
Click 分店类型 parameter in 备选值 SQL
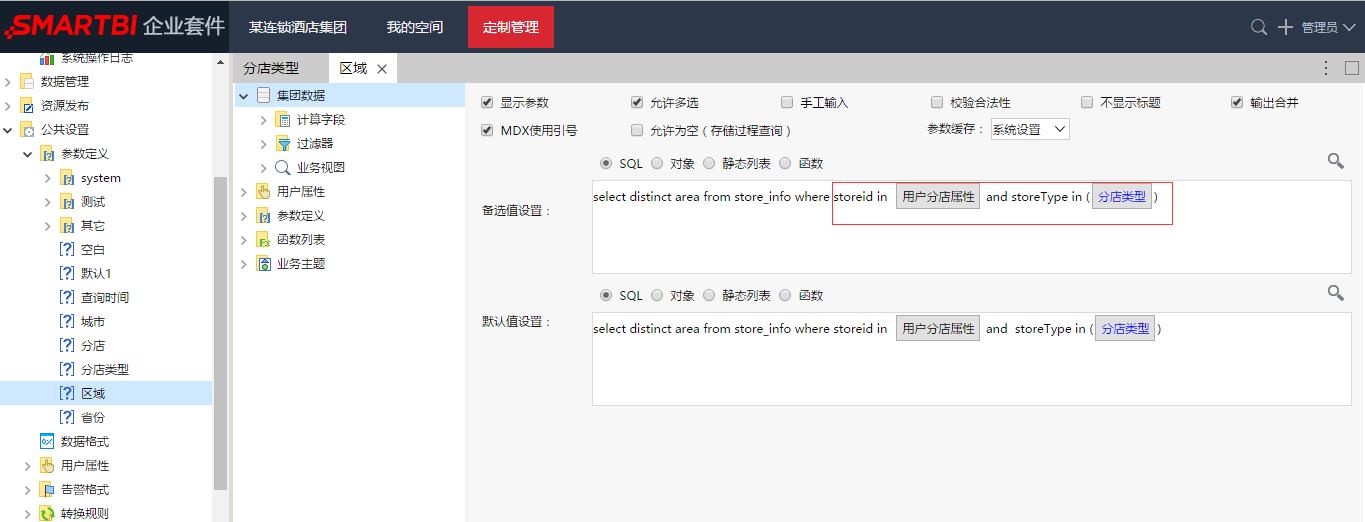(x=1122, y=197)
